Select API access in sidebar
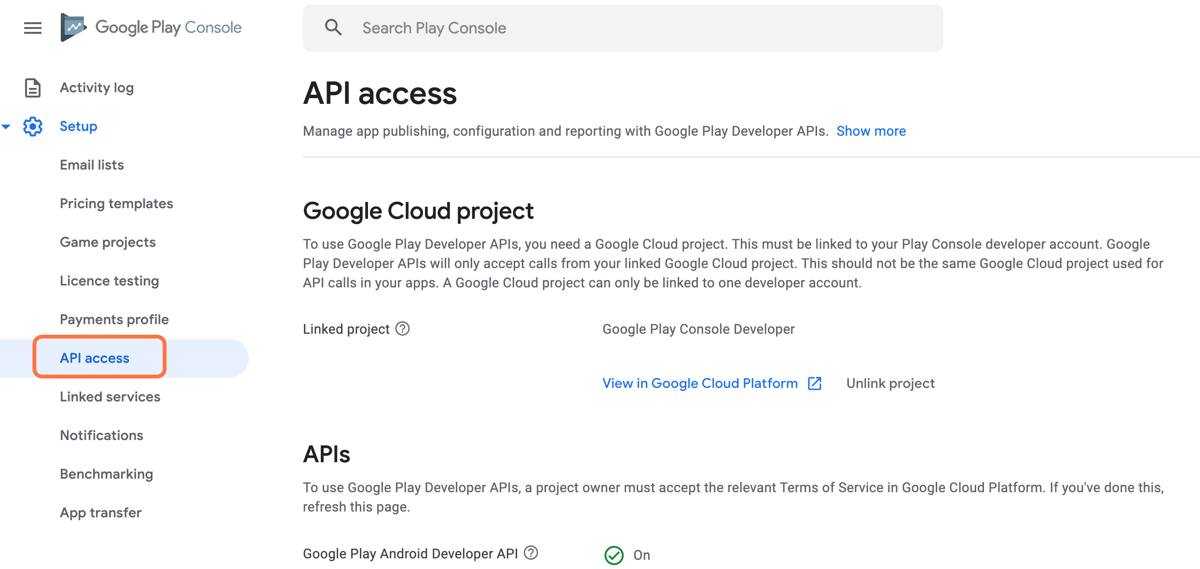Screen dimensions: 1200x569 [x=95, y=358]
